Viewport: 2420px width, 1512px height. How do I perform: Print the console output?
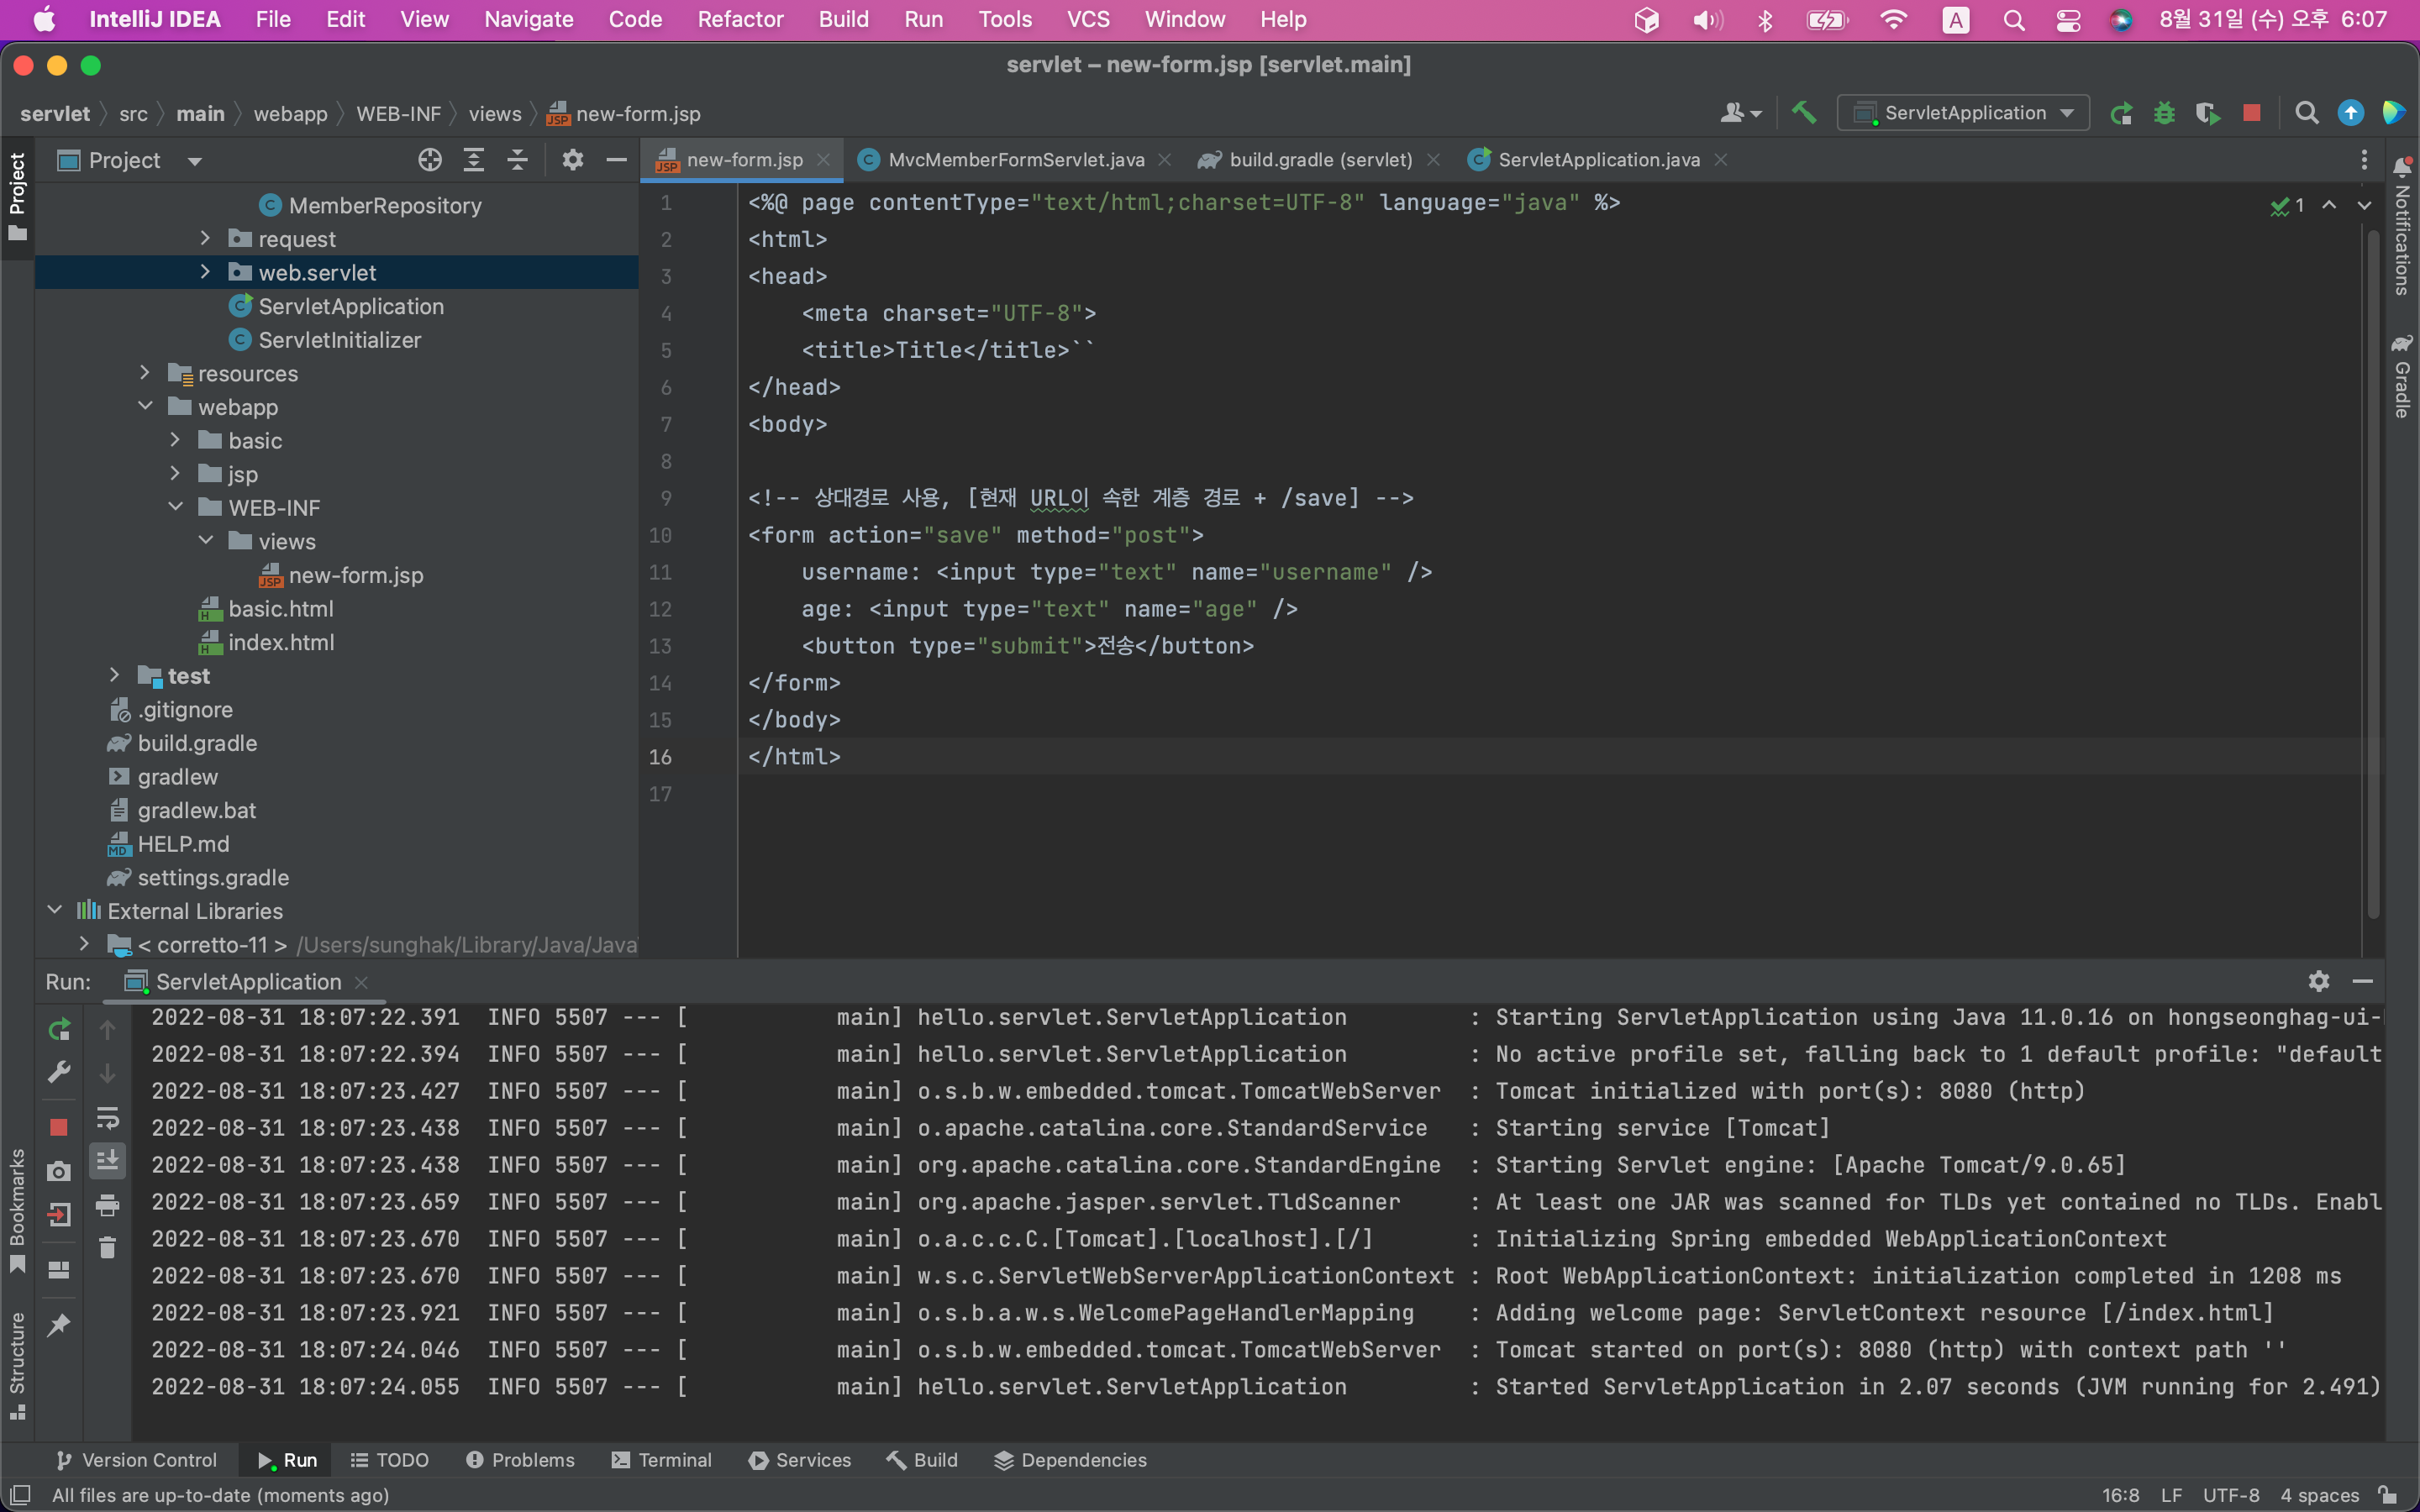tap(107, 1205)
